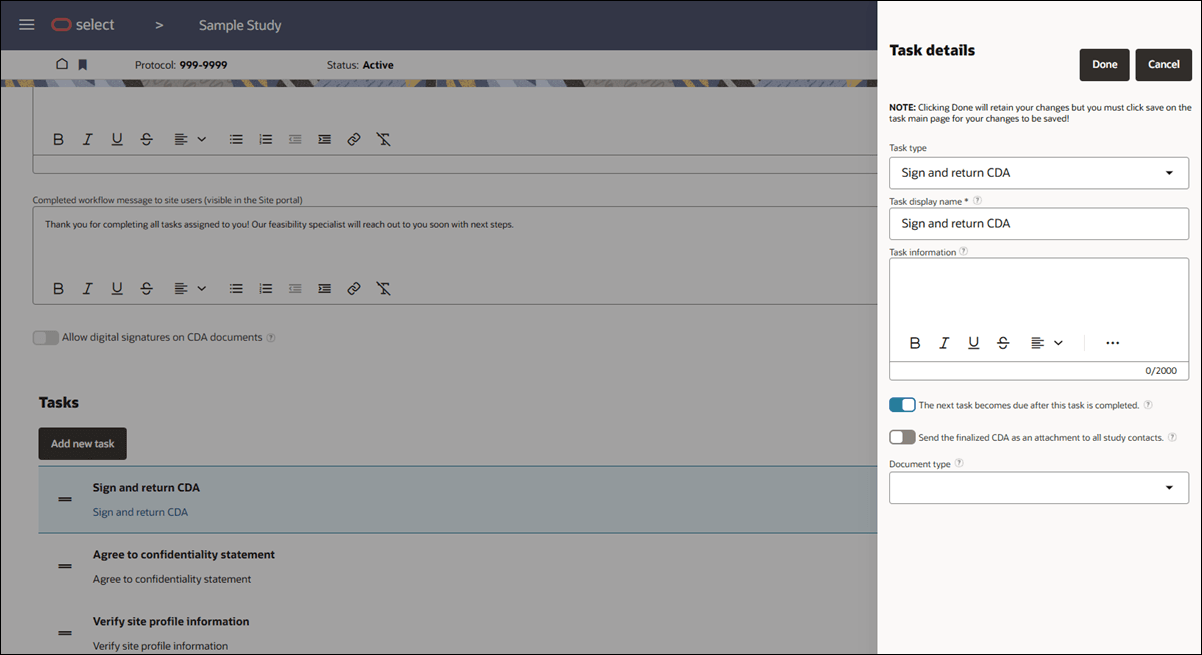Open the Document type dropdown
The height and width of the screenshot is (655, 1202).
1039,488
